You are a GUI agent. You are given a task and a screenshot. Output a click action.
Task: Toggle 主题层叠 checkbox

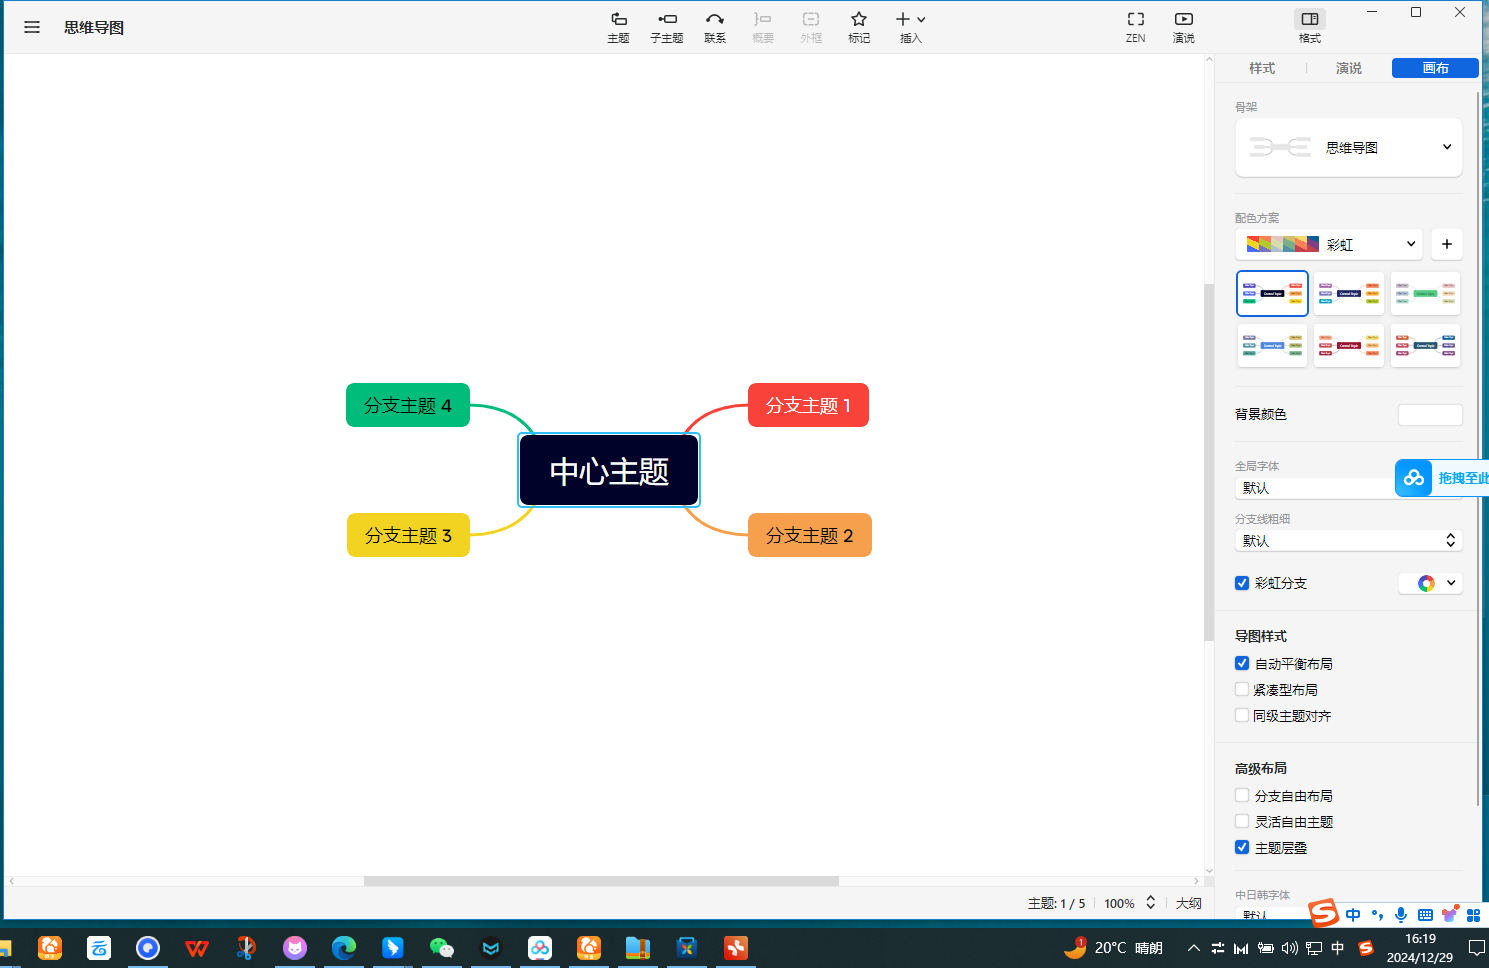point(1242,847)
